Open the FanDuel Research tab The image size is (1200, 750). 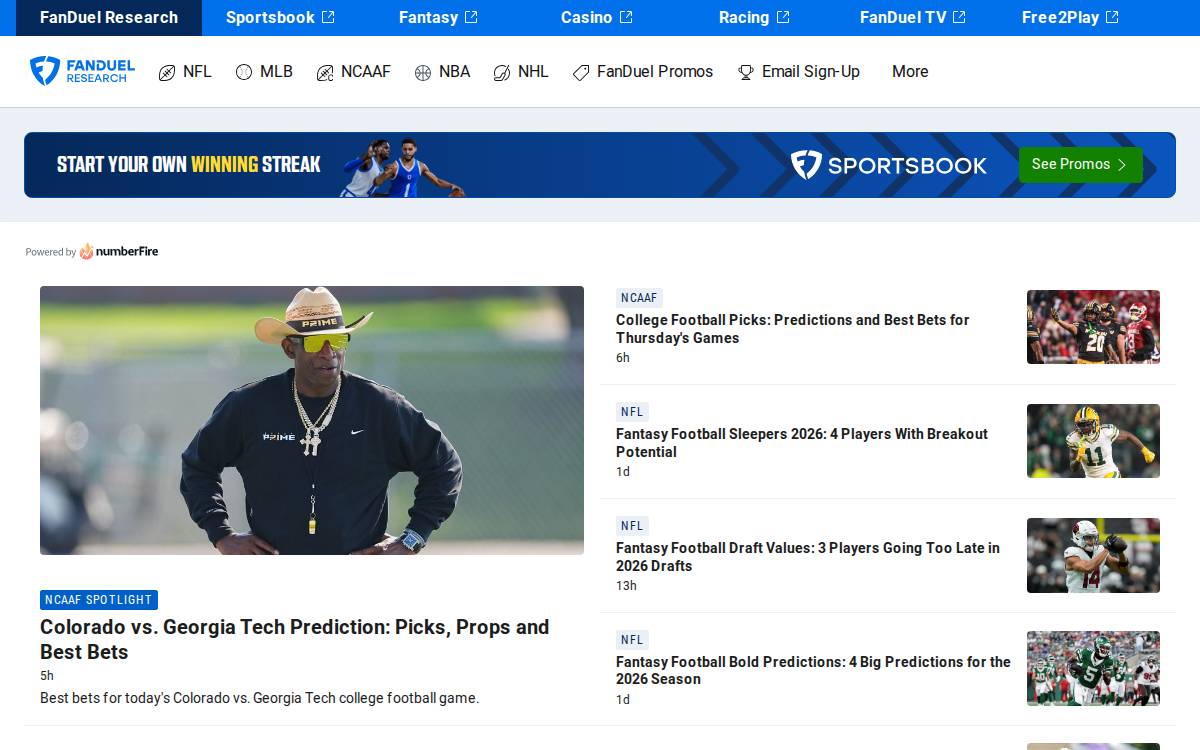[109, 17]
